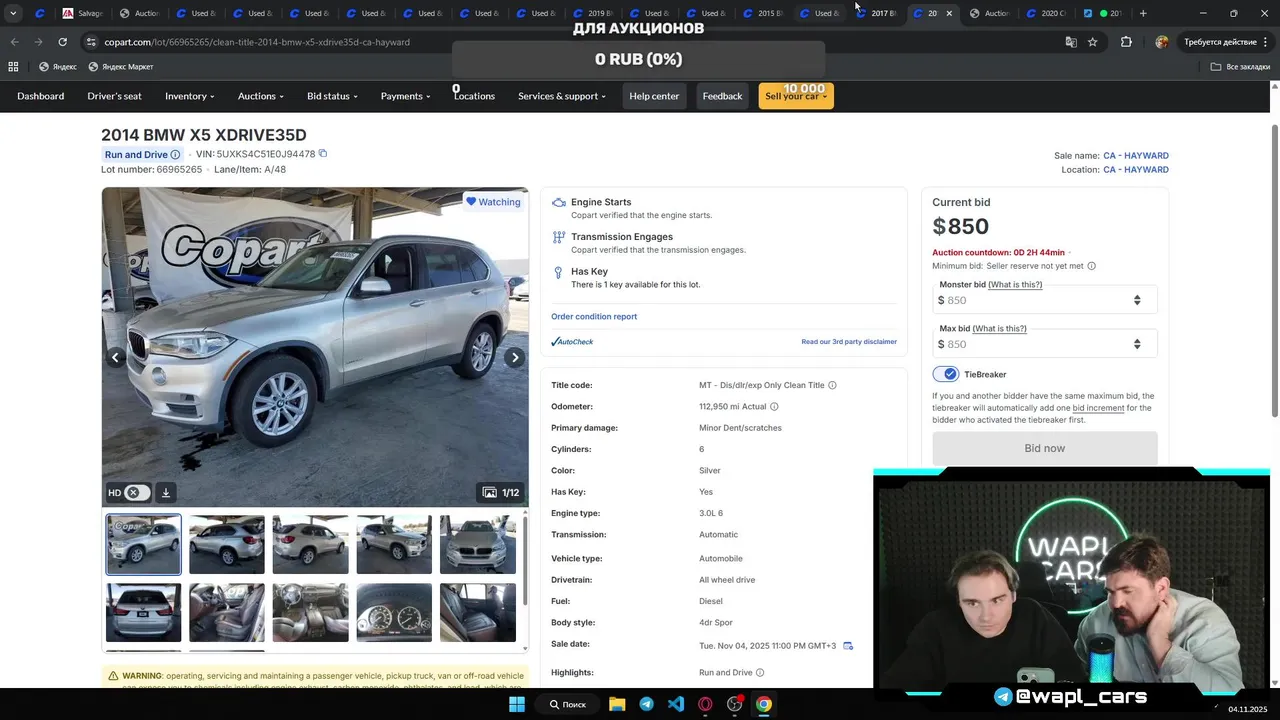Open the Title code info icon
Viewport: 1280px width, 720px height.
(x=832, y=385)
